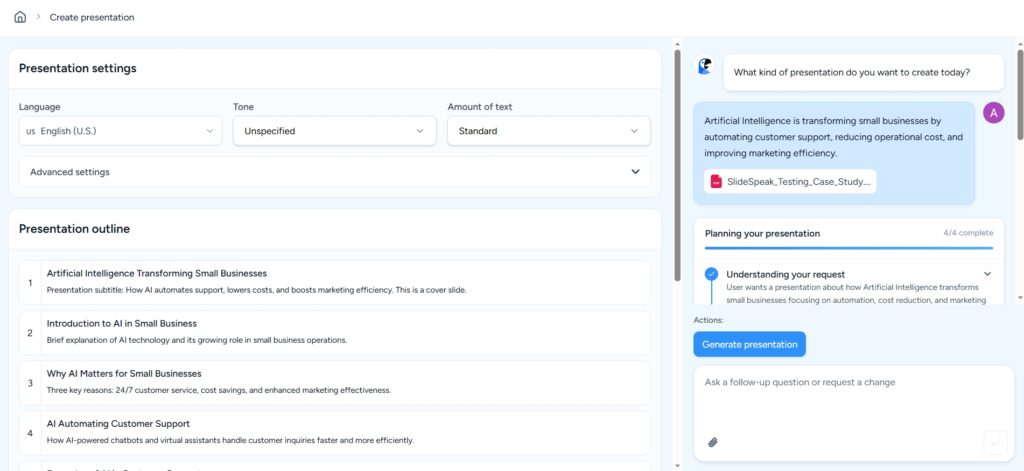The image size is (1024, 471).
Task: Click the user avatar with letter A
Action: (993, 112)
